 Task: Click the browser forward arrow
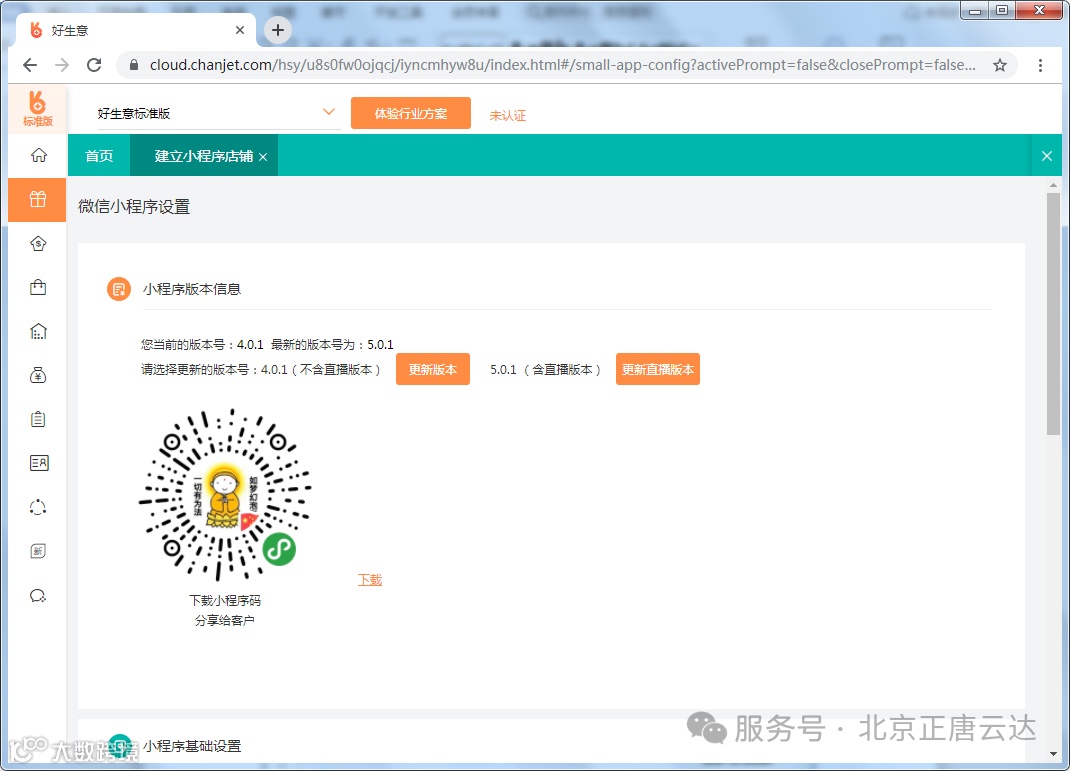coord(62,65)
